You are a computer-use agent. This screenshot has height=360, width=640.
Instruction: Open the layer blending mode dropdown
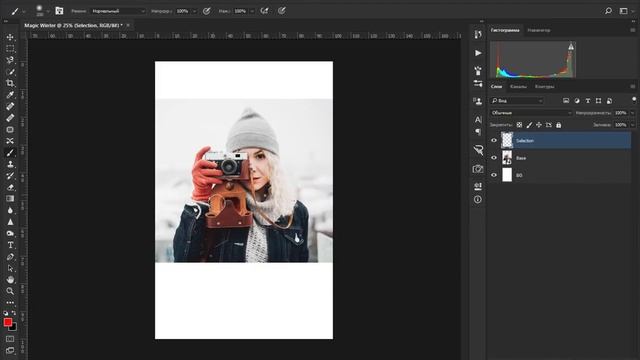[x=531, y=113]
